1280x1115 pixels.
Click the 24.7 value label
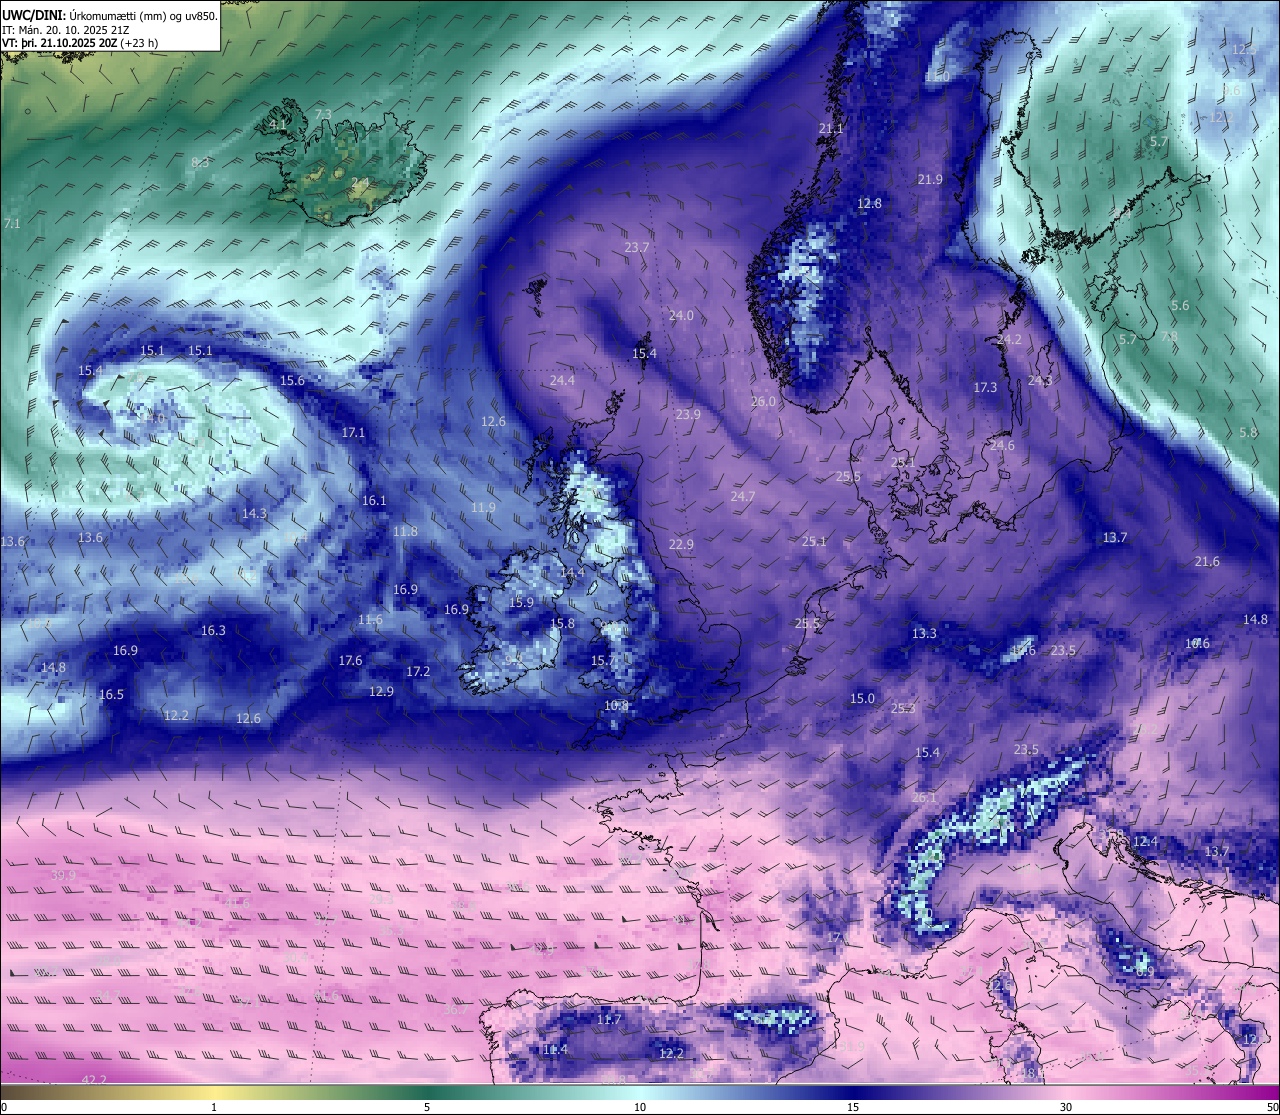tap(743, 497)
